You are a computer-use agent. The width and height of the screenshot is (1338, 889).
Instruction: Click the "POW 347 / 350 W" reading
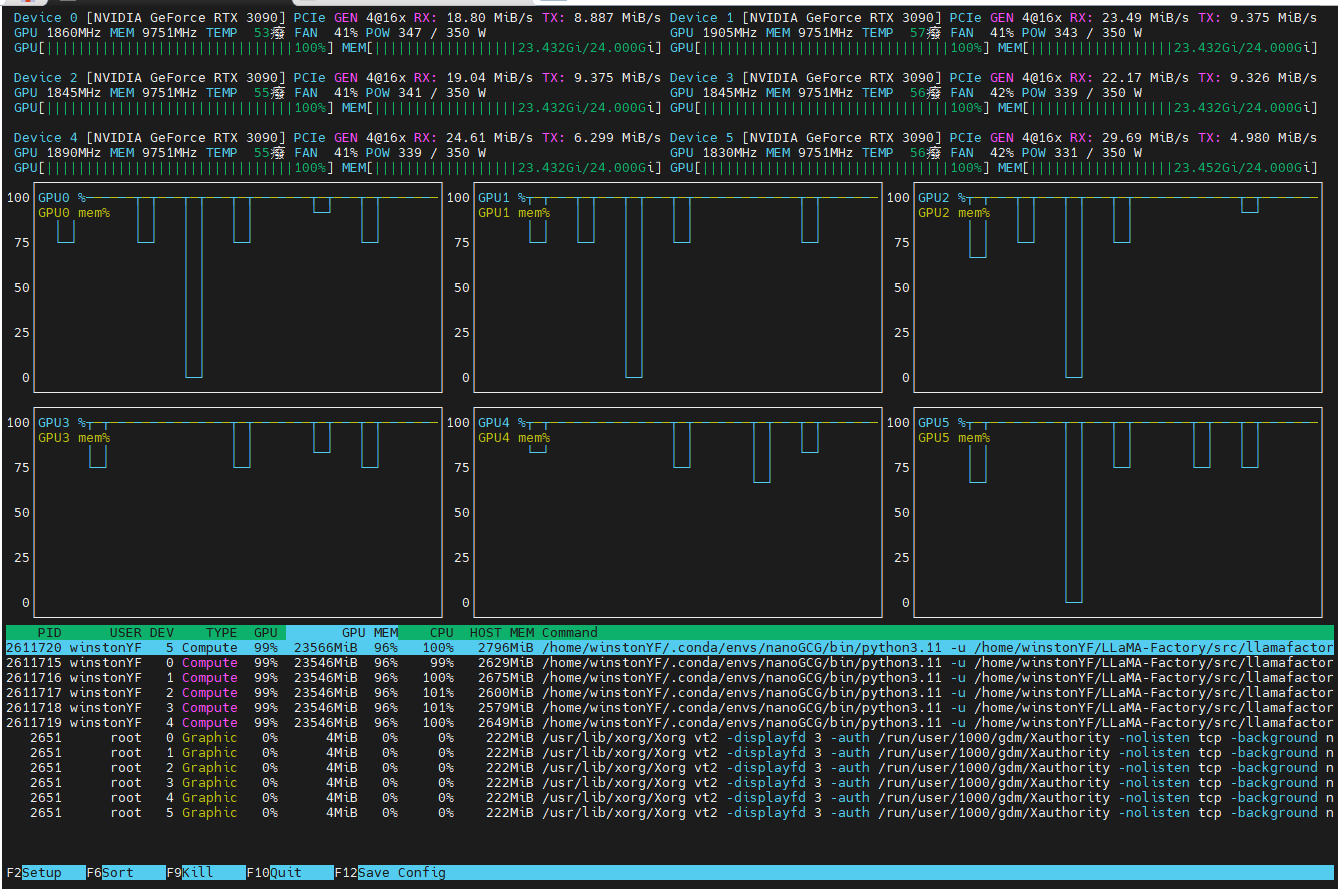coord(426,33)
